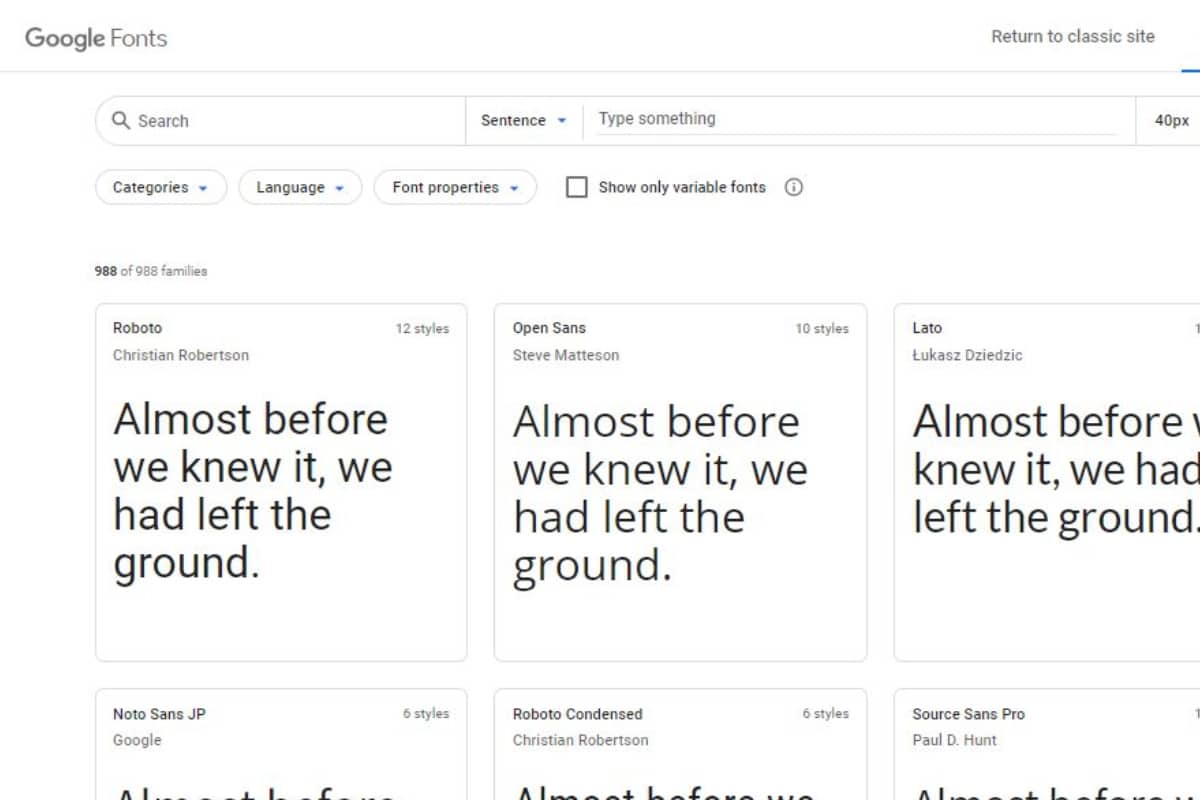This screenshot has width=1200, height=800.
Task: Open the Roboto font card
Action: point(281,482)
